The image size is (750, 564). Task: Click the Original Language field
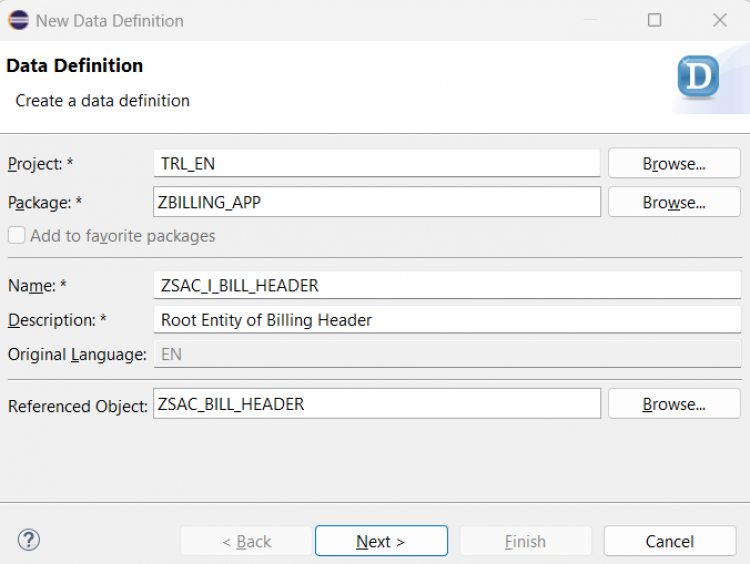(x=446, y=354)
